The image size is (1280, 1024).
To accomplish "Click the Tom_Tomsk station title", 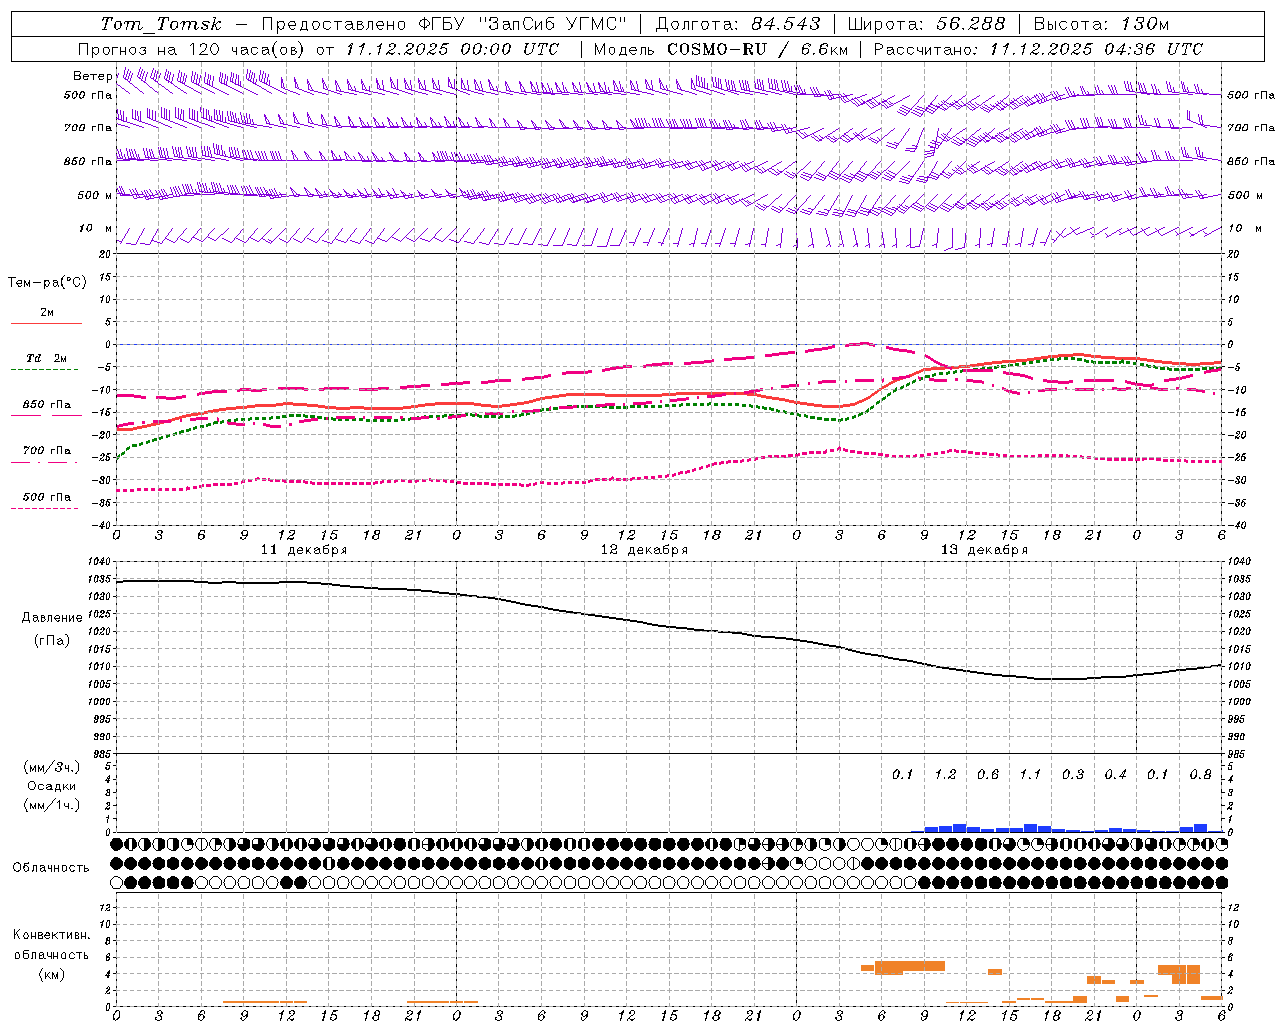I will (x=161, y=24).
